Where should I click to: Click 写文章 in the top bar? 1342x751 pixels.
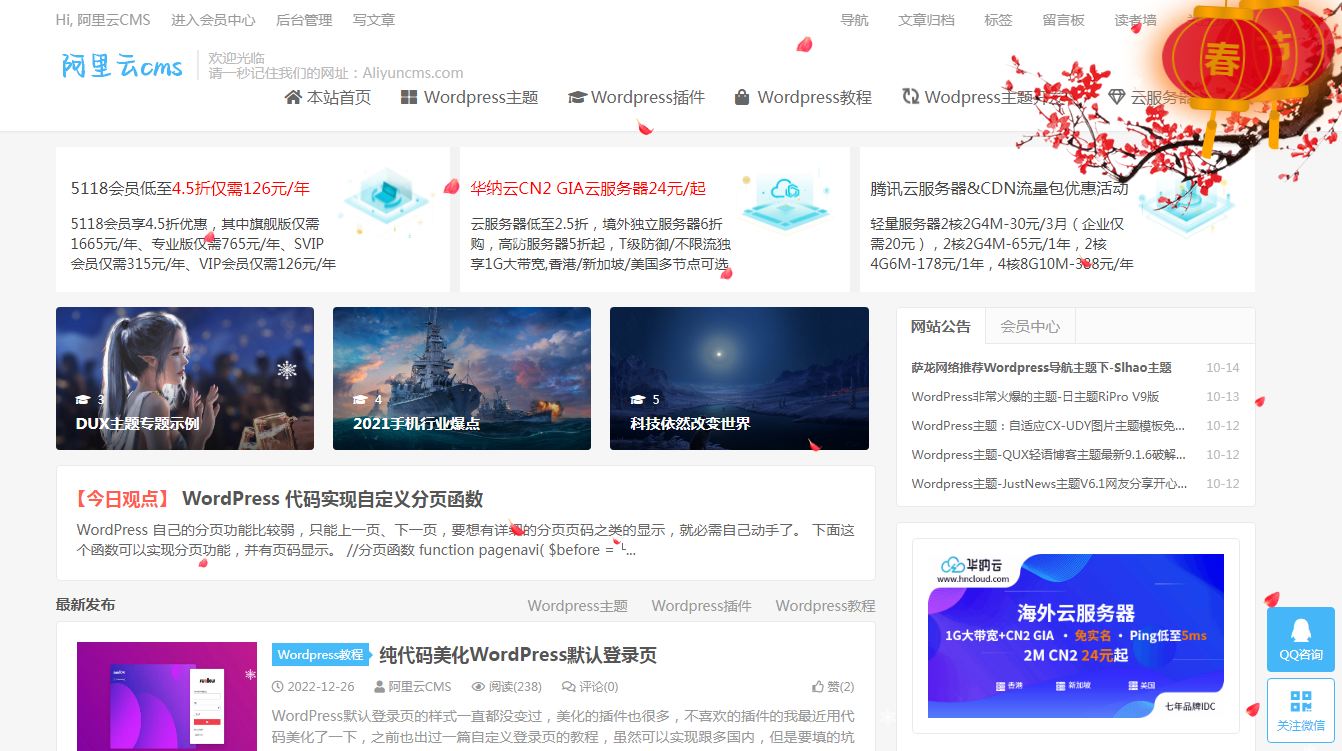[374, 20]
